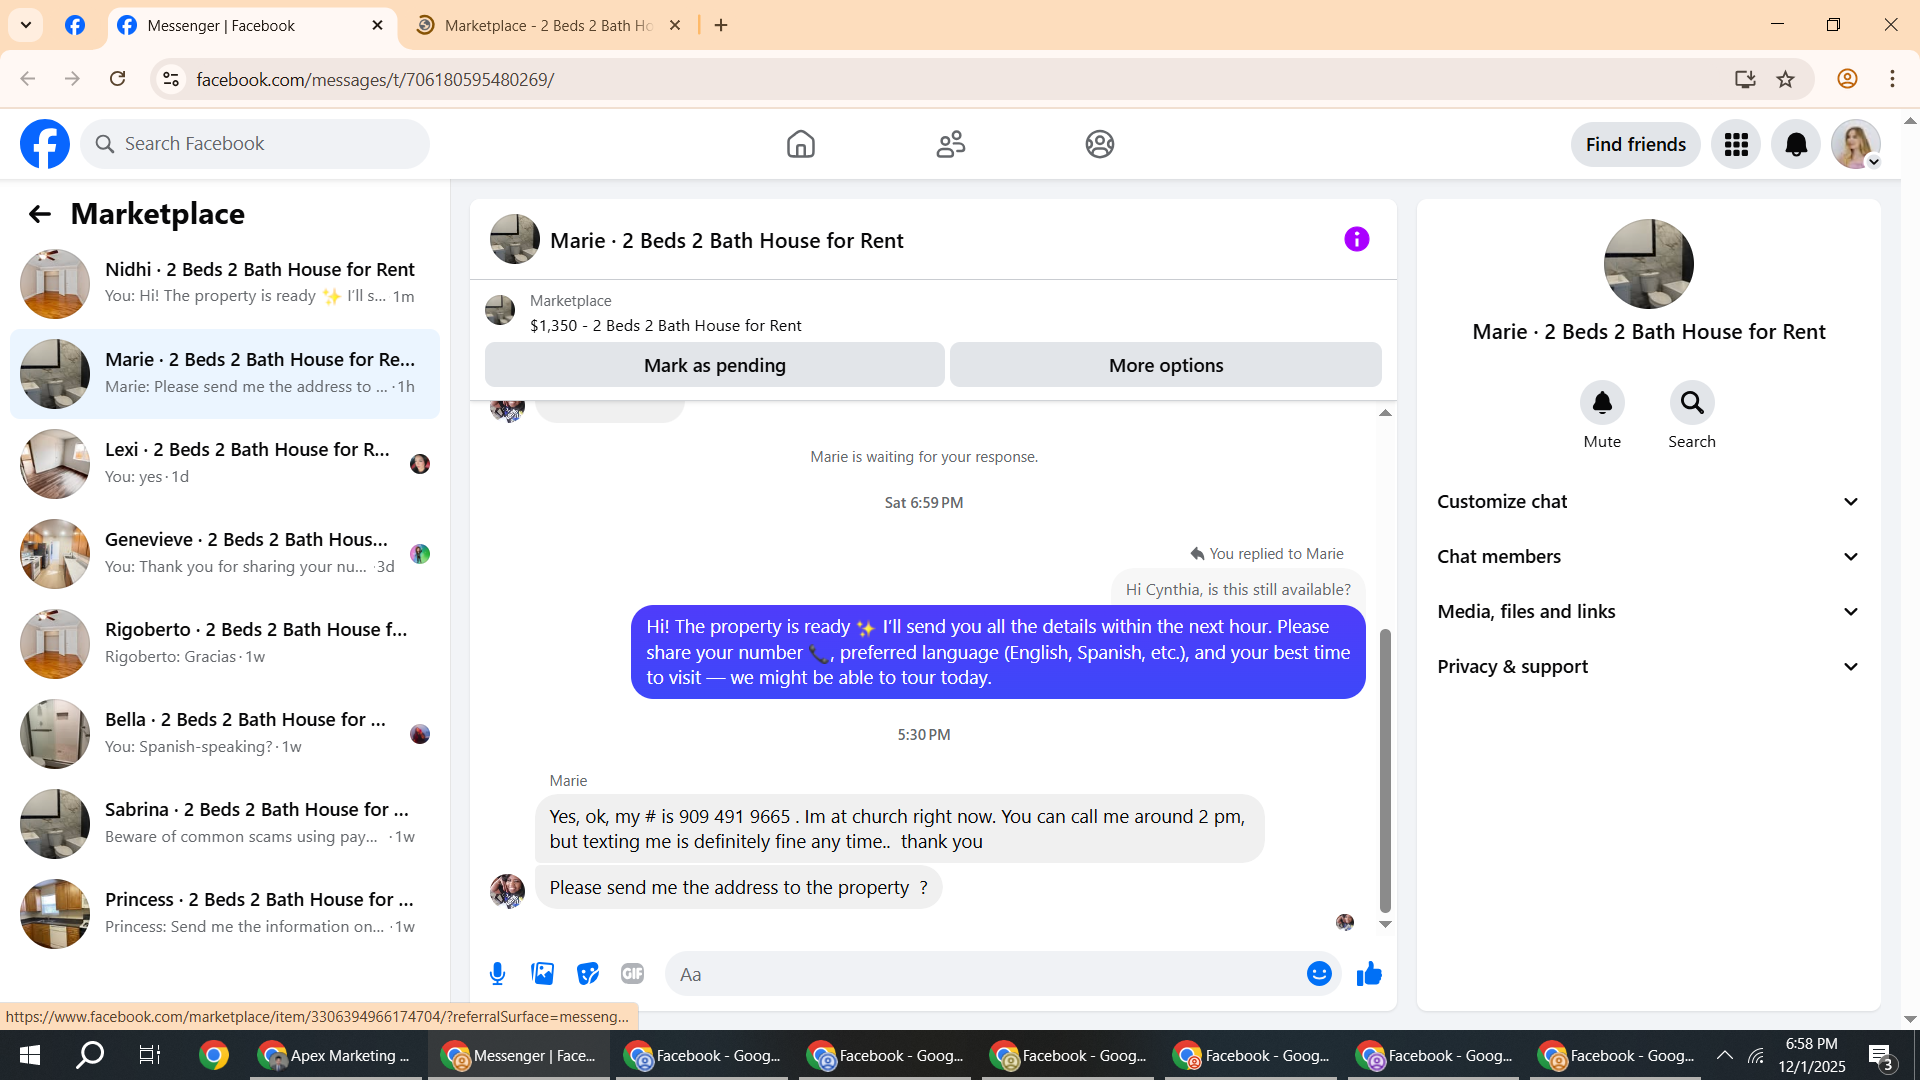The height and width of the screenshot is (1080, 1920).
Task: Click Find friends button
Action: [x=1635, y=145]
